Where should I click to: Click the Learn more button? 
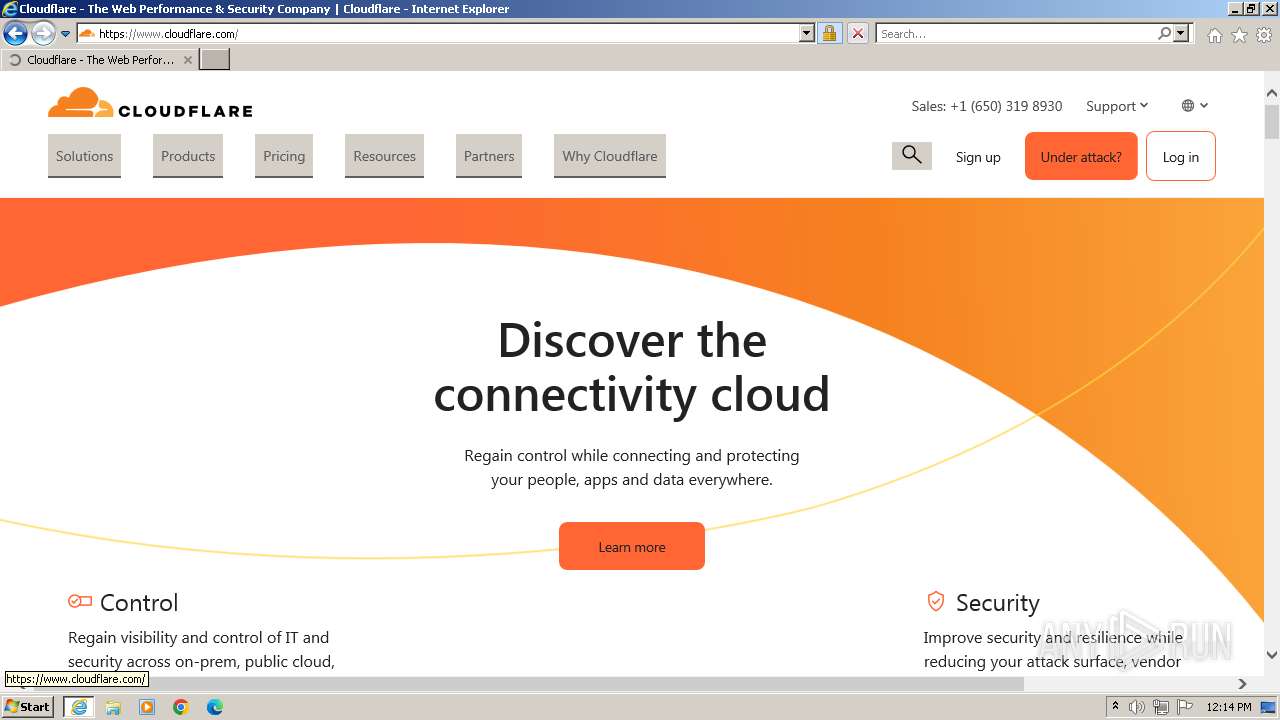click(632, 546)
